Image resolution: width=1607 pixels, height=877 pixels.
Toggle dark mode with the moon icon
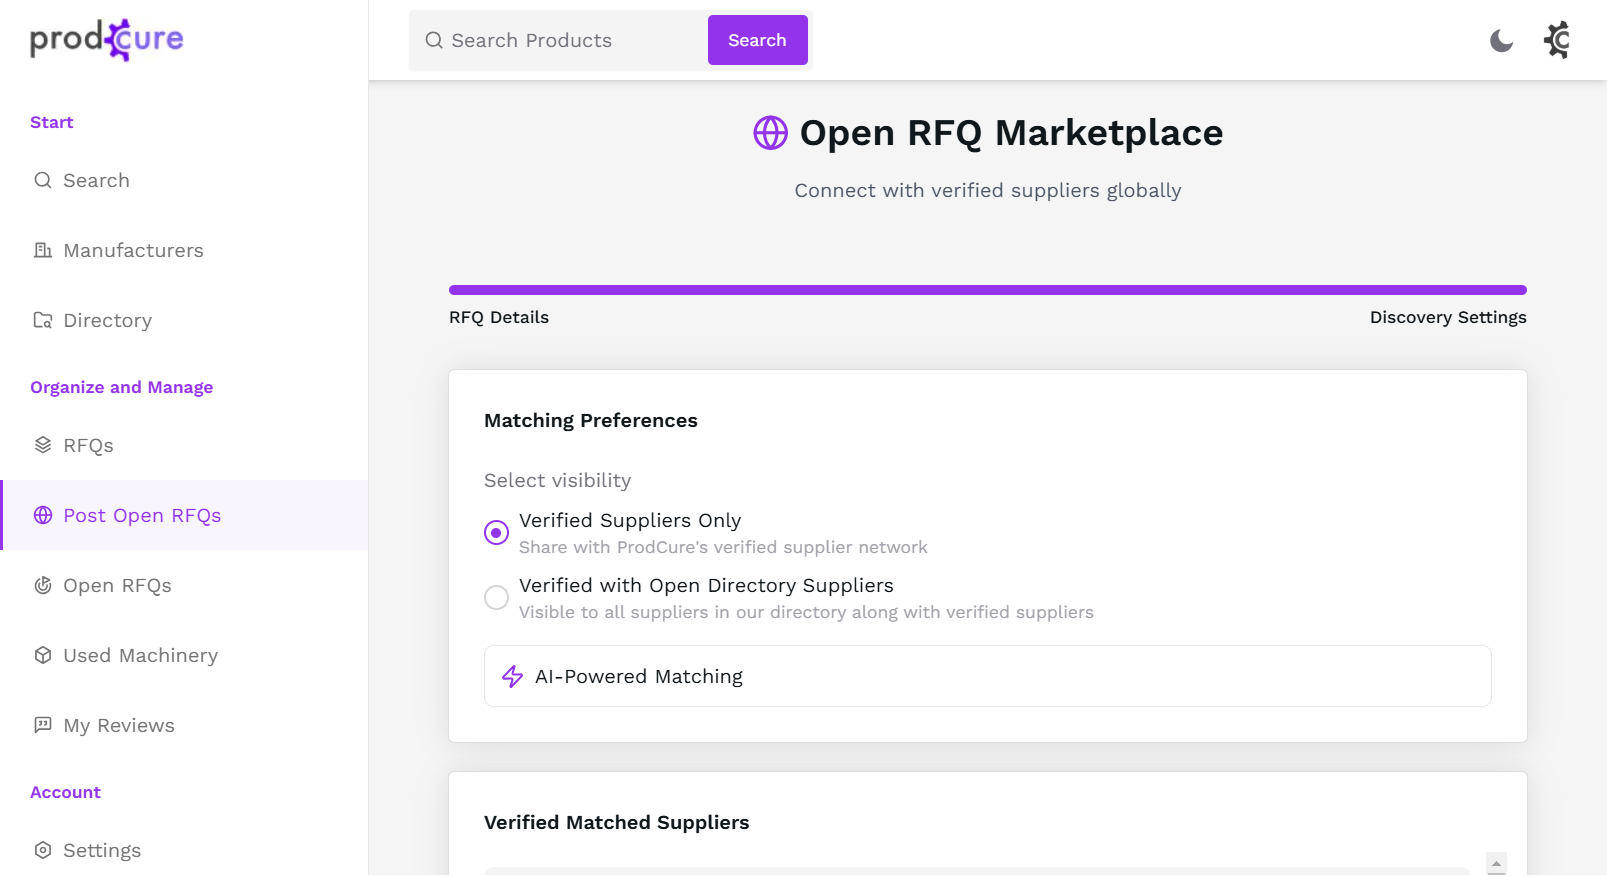(x=1501, y=41)
